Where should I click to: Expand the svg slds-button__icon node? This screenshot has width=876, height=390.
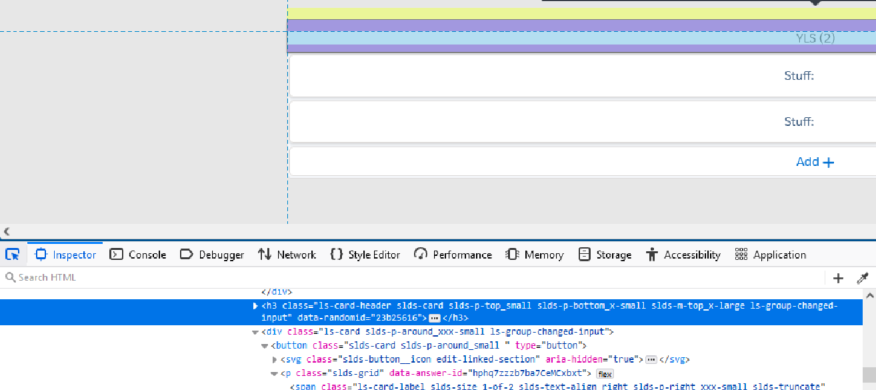pyautogui.click(x=274, y=360)
